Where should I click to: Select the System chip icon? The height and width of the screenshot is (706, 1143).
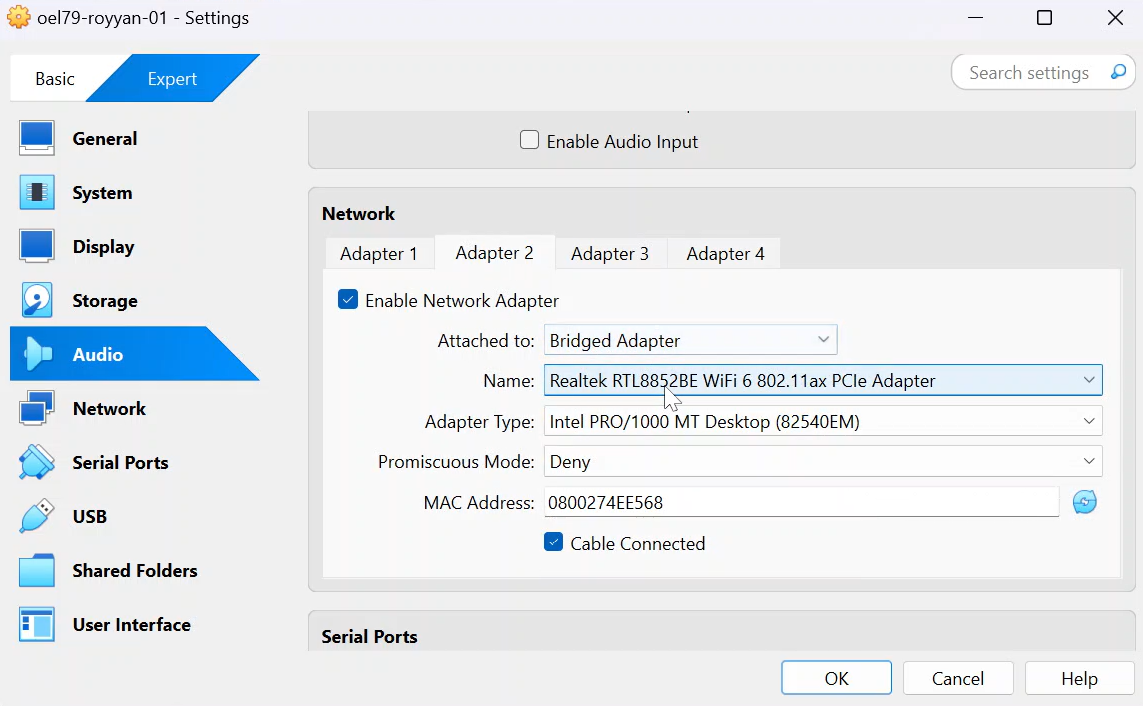(x=37, y=193)
